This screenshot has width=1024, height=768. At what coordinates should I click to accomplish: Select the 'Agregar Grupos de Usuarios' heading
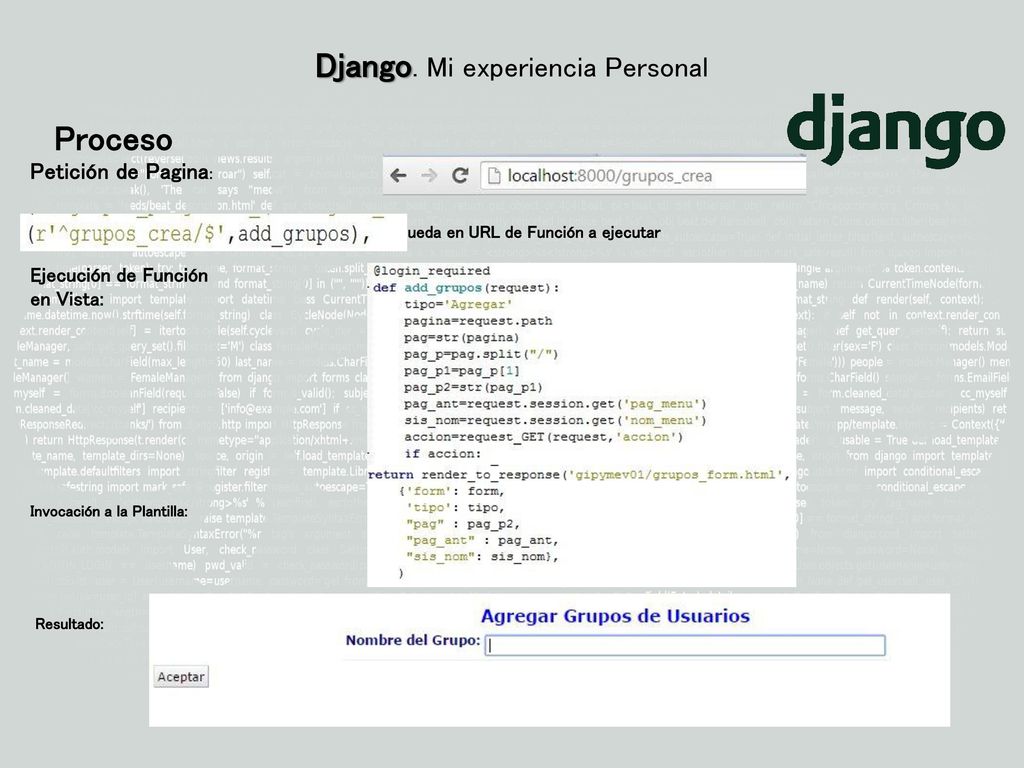[615, 616]
